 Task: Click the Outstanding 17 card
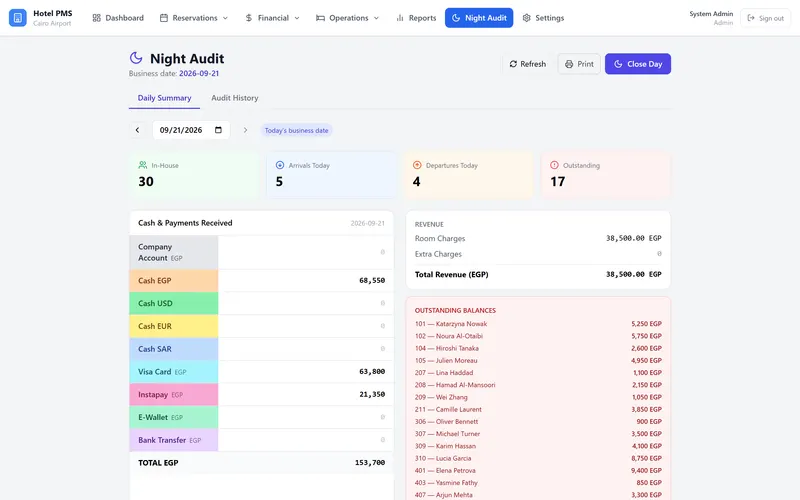point(606,175)
